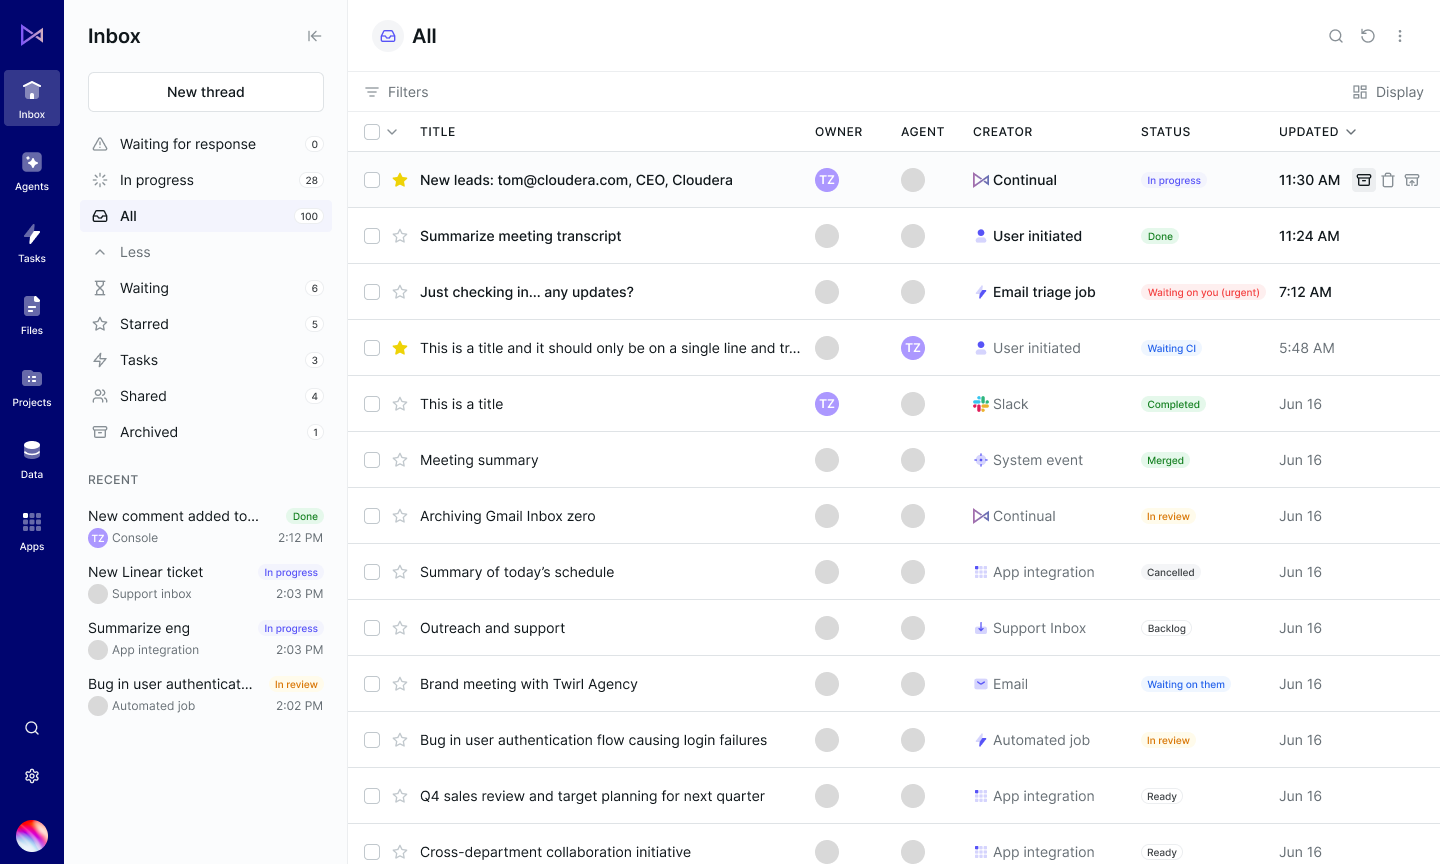
Task: Open recent Bug in user authentication thread
Action: 206,695
